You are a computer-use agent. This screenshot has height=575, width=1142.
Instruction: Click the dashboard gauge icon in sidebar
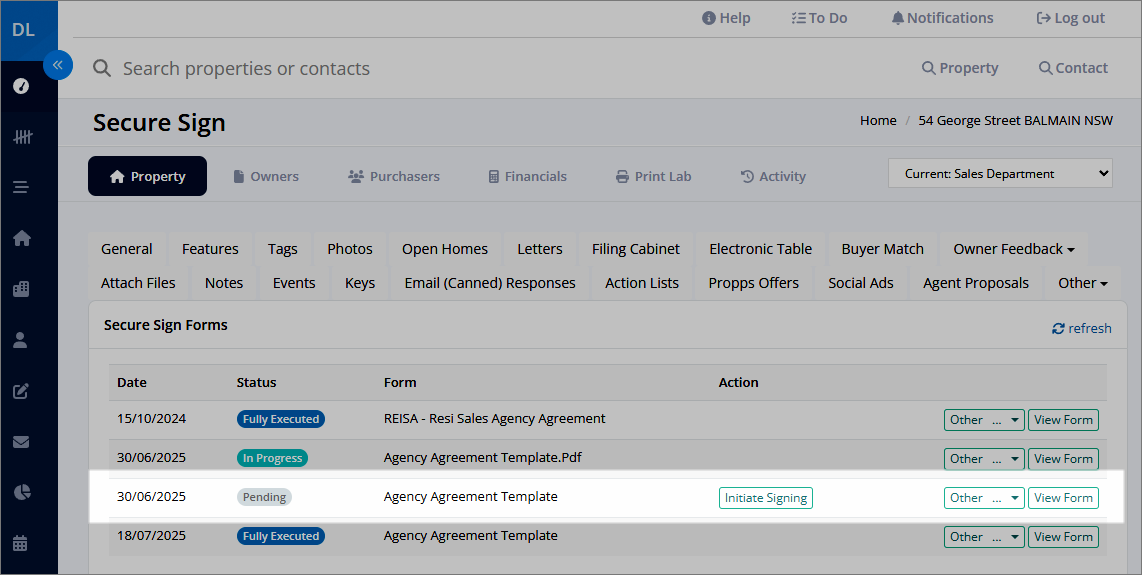point(21,86)
